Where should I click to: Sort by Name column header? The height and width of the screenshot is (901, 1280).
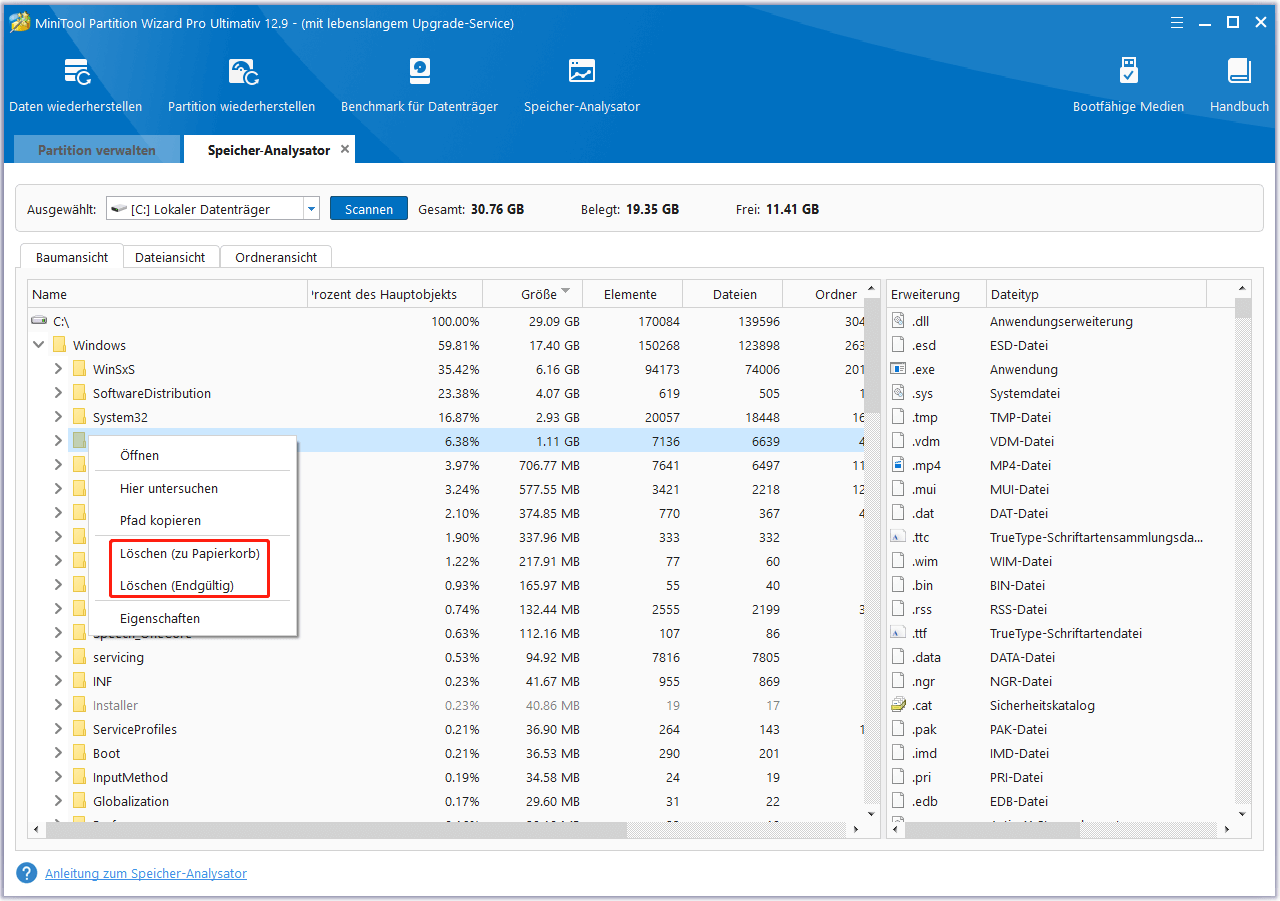pyautogui.click(x=167, y=294)
